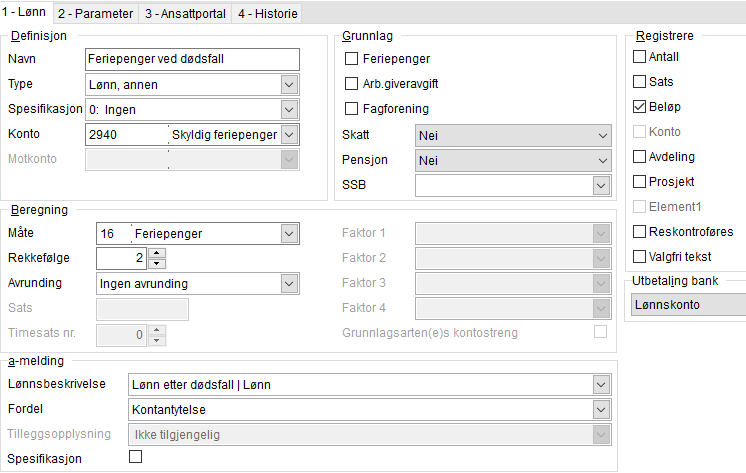Screen dimensions: 746x473
Task: Enable the Feriepenger grunnlag checkbox
Action: click(x=351, y=59)
